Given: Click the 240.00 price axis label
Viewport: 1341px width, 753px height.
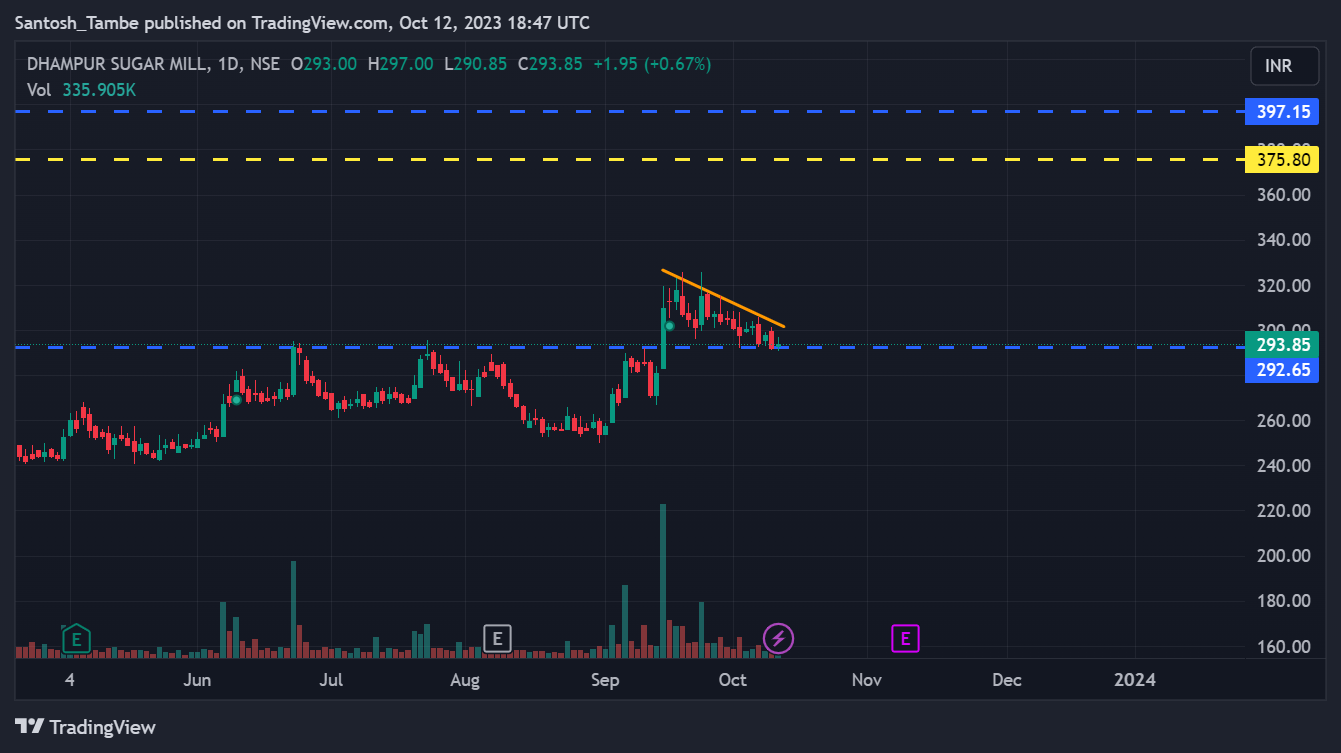Looking at the screenshot, I should (1283, 465).
